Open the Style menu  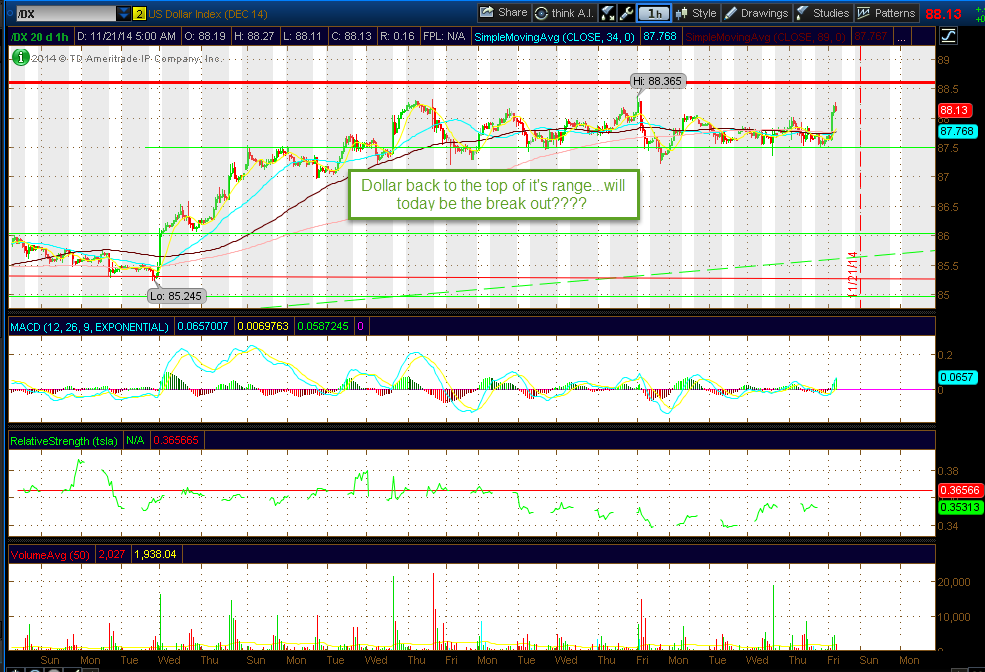click(697, 13)
